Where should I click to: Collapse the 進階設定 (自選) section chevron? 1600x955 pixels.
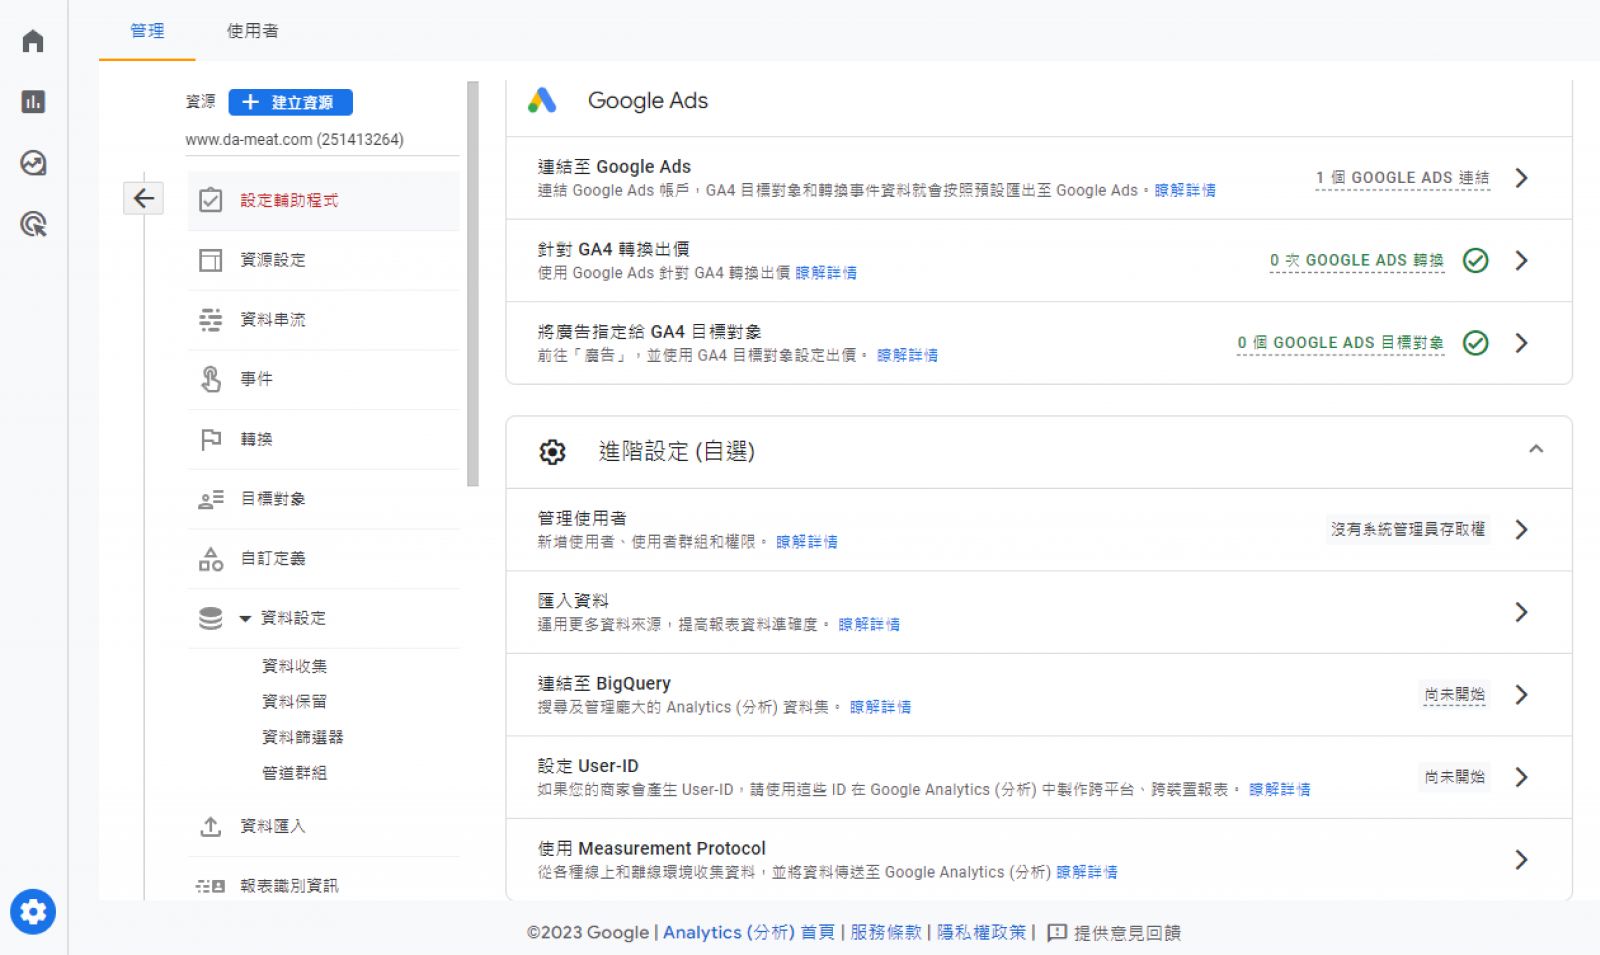(x=1536, y=449)
